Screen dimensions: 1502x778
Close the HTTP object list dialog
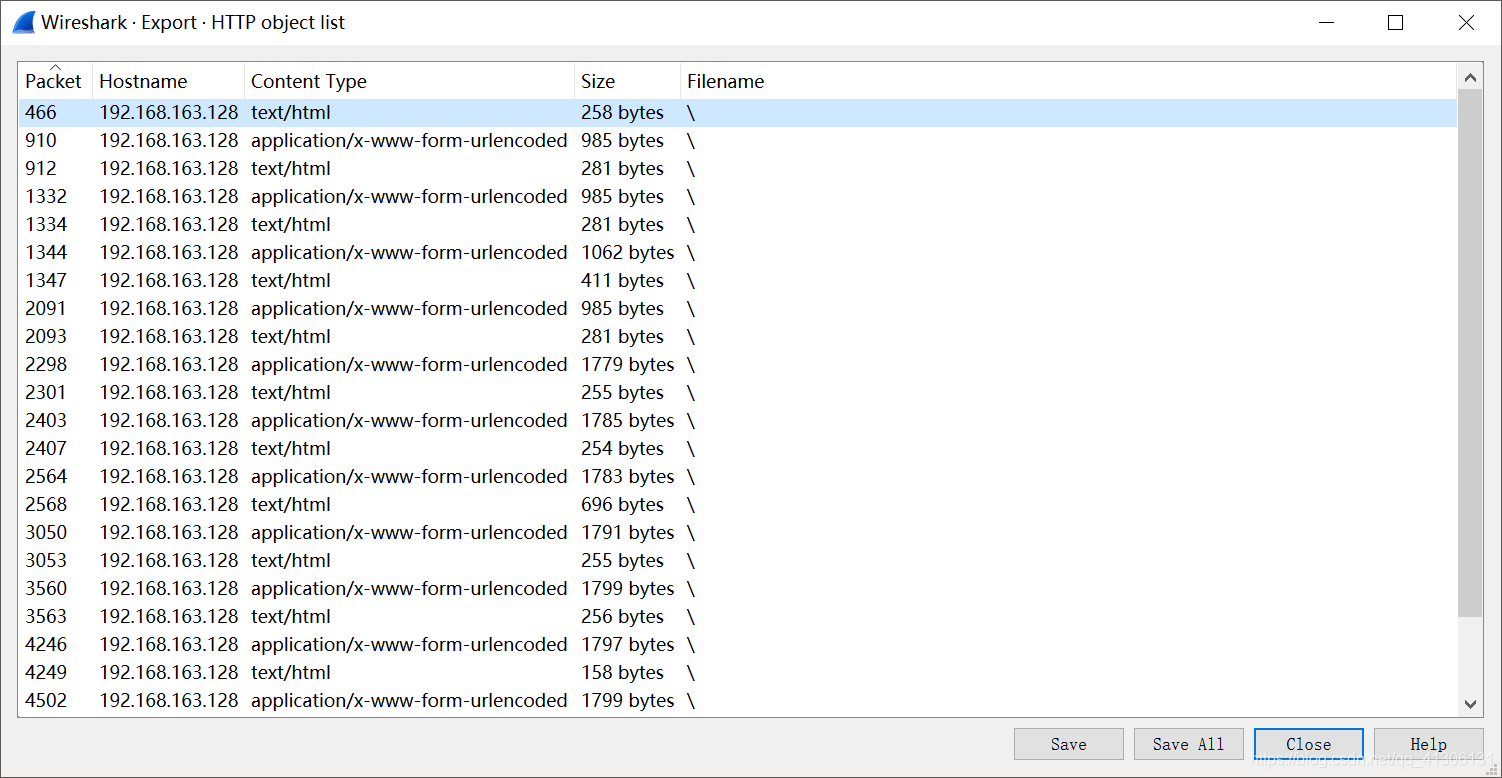coord(1308,744)
